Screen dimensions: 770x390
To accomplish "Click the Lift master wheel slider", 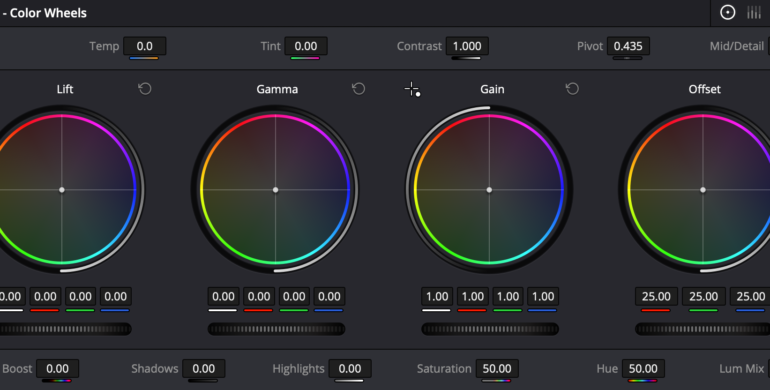I will (65, 329).
